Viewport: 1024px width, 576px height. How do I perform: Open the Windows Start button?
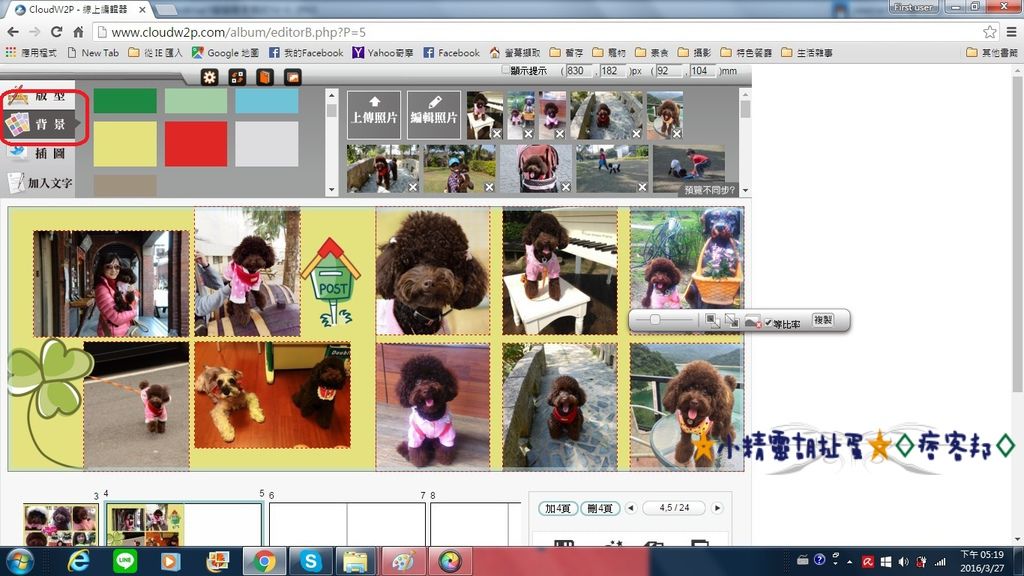pyautogui.click(x=20, y=561)
